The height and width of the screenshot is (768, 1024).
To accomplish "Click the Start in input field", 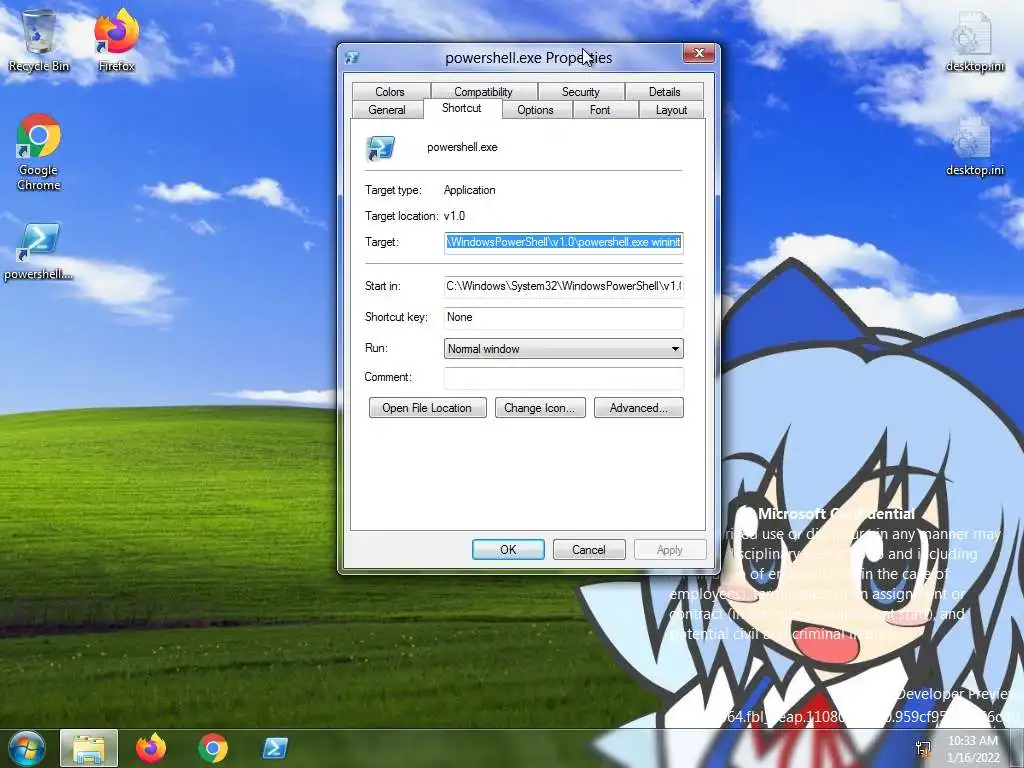I will tap(564, 286).
